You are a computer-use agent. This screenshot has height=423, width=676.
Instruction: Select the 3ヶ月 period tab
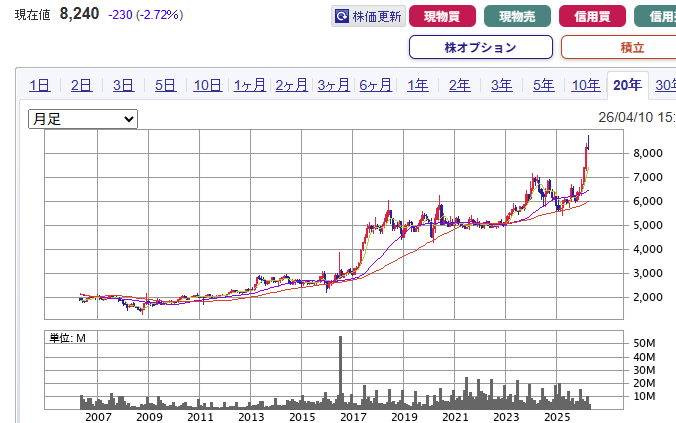334,85
